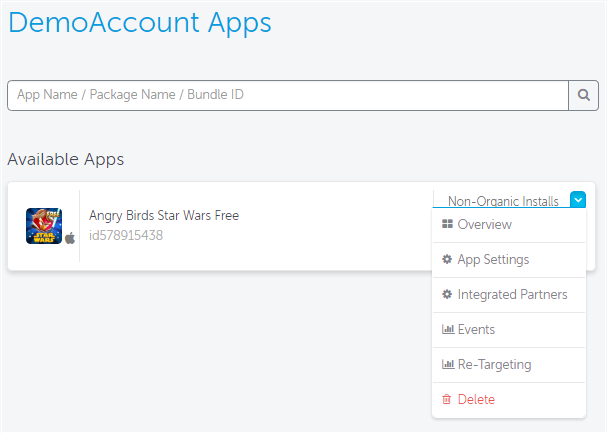This screenshot has height=433, width=607.
Task: Click the Re-Targeting bar chart icon
Action: point(448,365)
